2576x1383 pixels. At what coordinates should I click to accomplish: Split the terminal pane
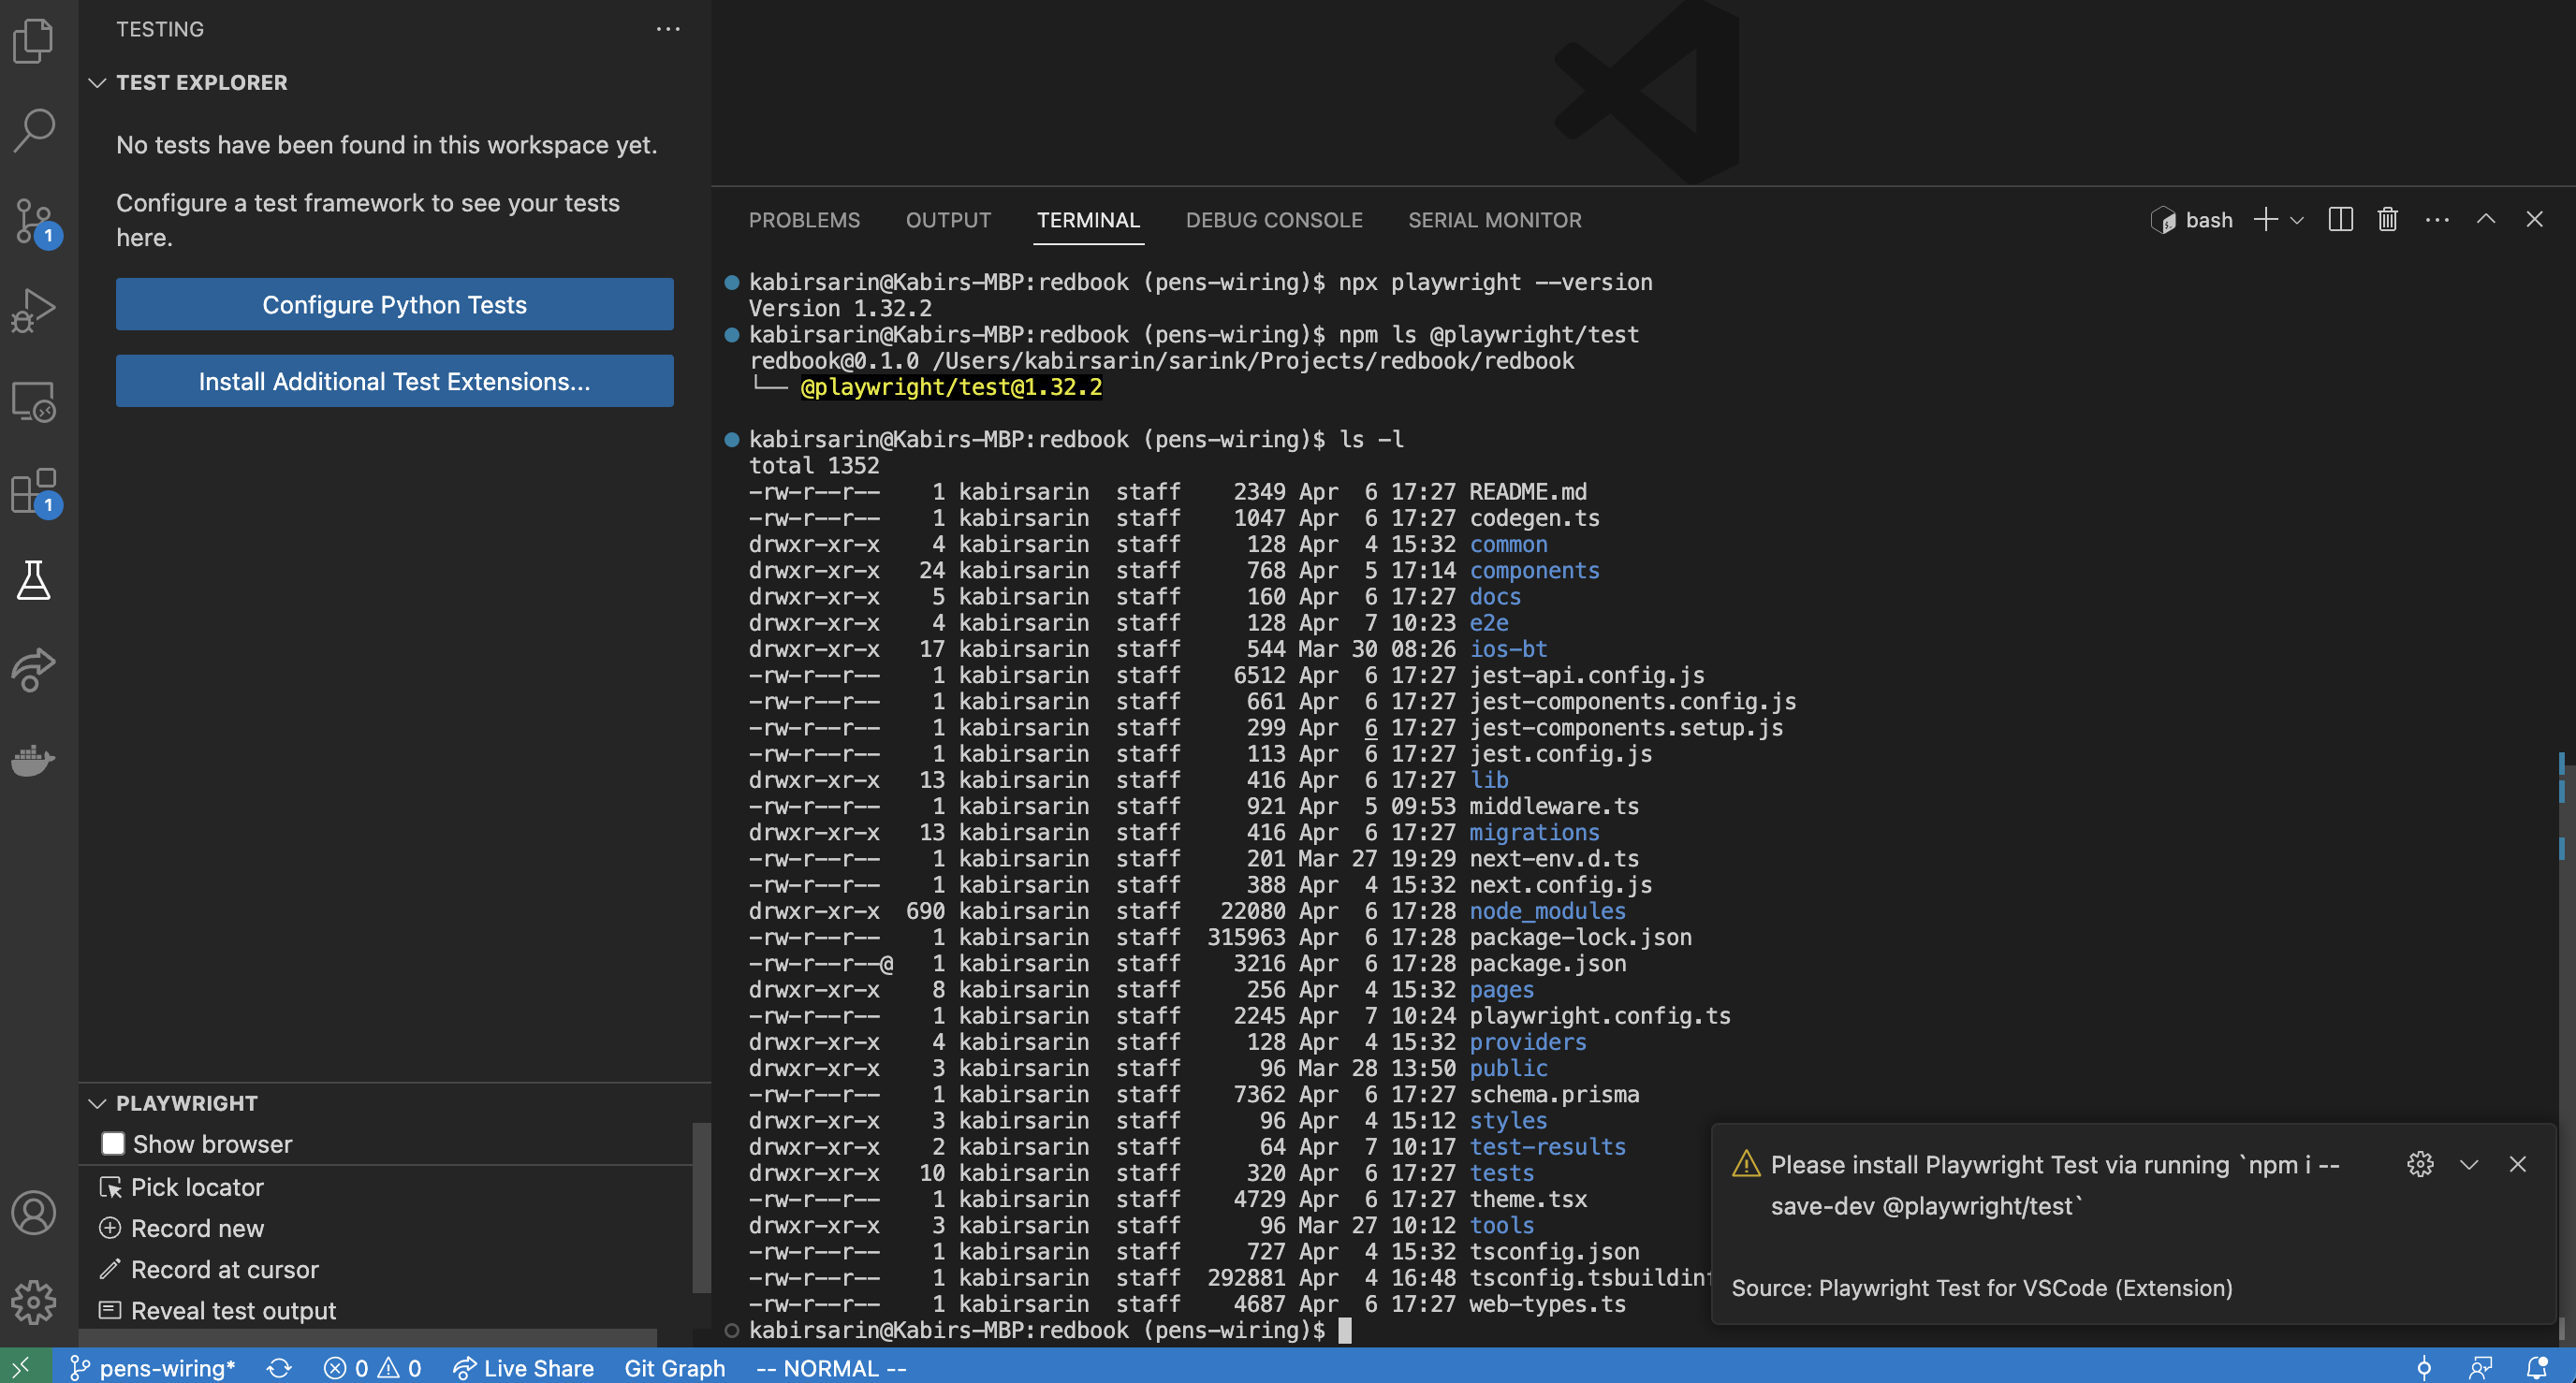pos(2340,219)
